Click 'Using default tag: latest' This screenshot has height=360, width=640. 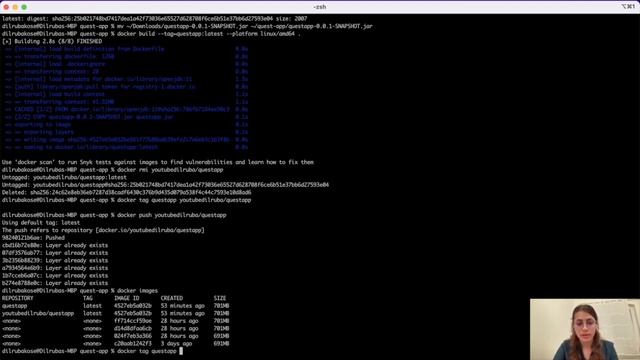pyautogui.click(x=41, y=223)
